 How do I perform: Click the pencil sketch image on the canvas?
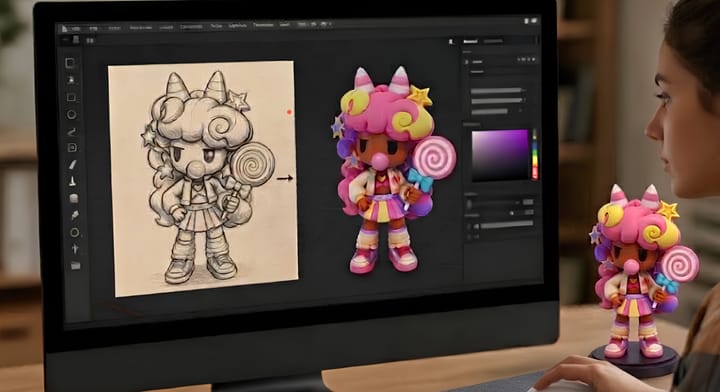click(203, 178)
